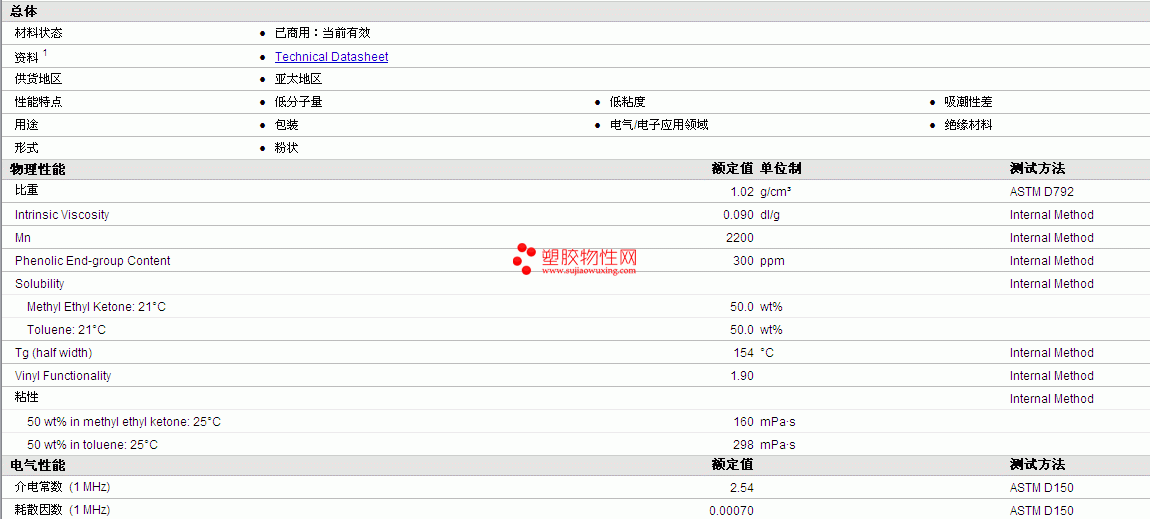Click the 绝缘材料 usage entry
Viewport: 1150px width, 519px height.
click(968, 125)
